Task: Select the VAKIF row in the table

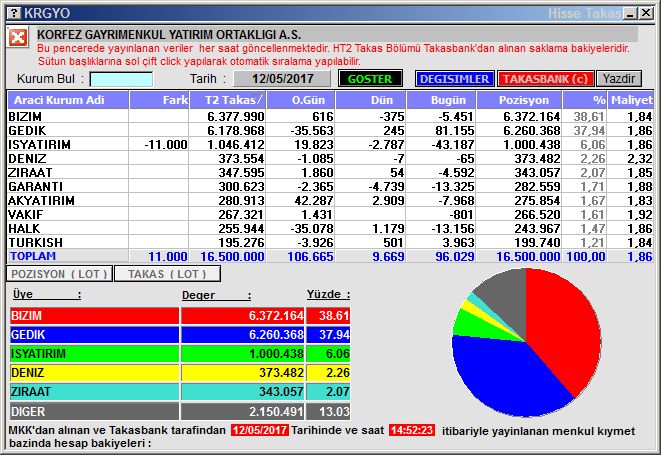Action: click(x=330, y=214)
